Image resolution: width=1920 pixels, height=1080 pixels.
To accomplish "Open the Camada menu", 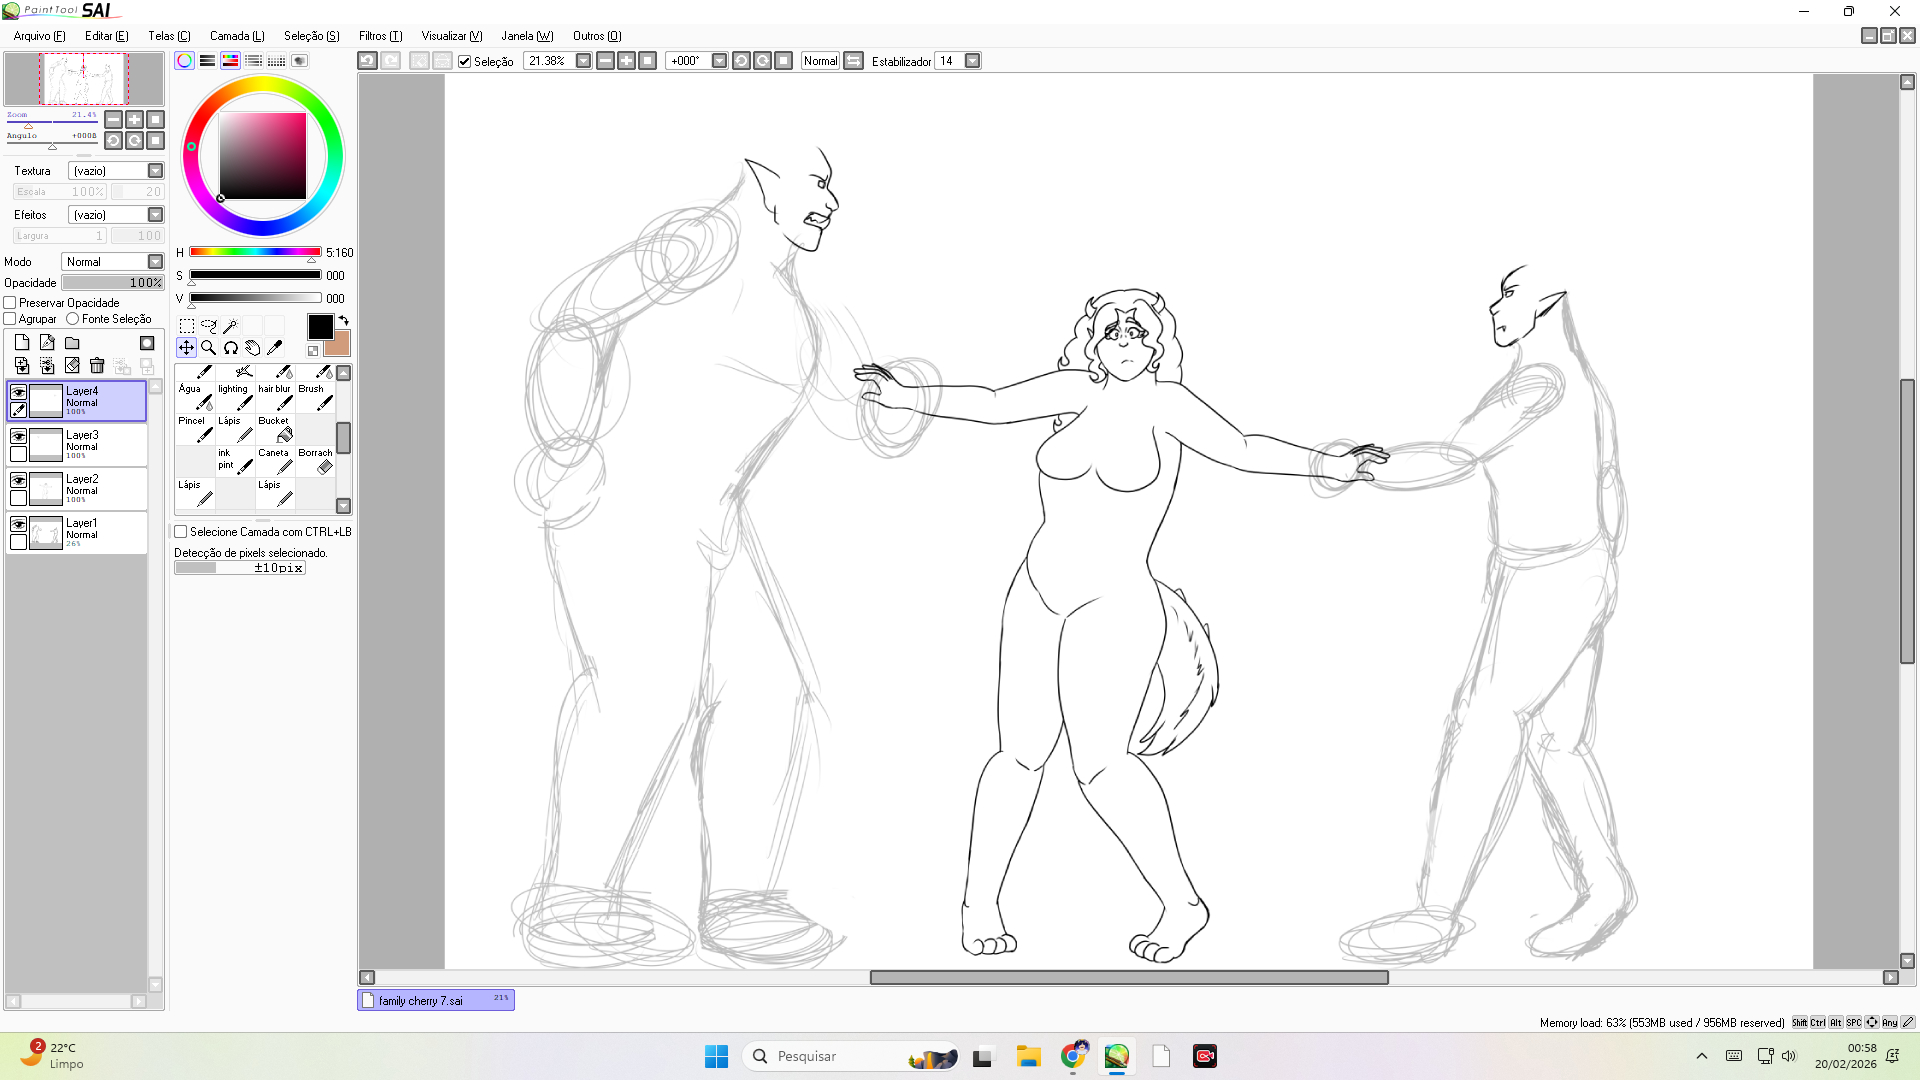I will pyautogui.click(x=237, y=36).
